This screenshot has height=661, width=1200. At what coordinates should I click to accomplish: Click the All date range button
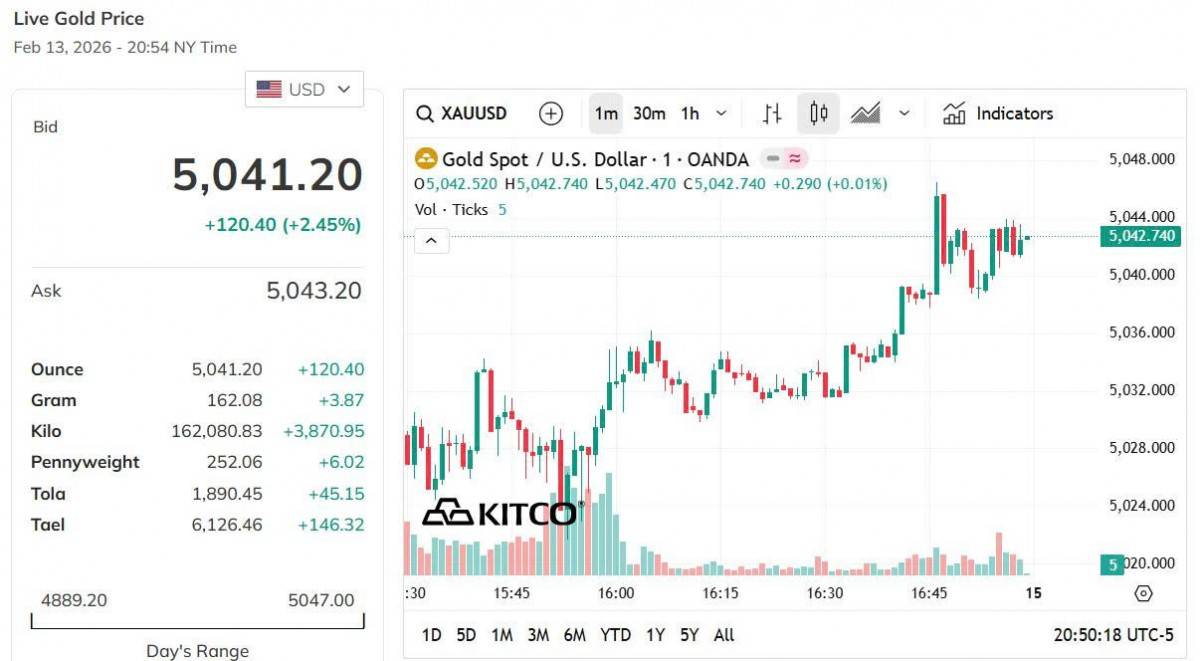click(724, 635)
